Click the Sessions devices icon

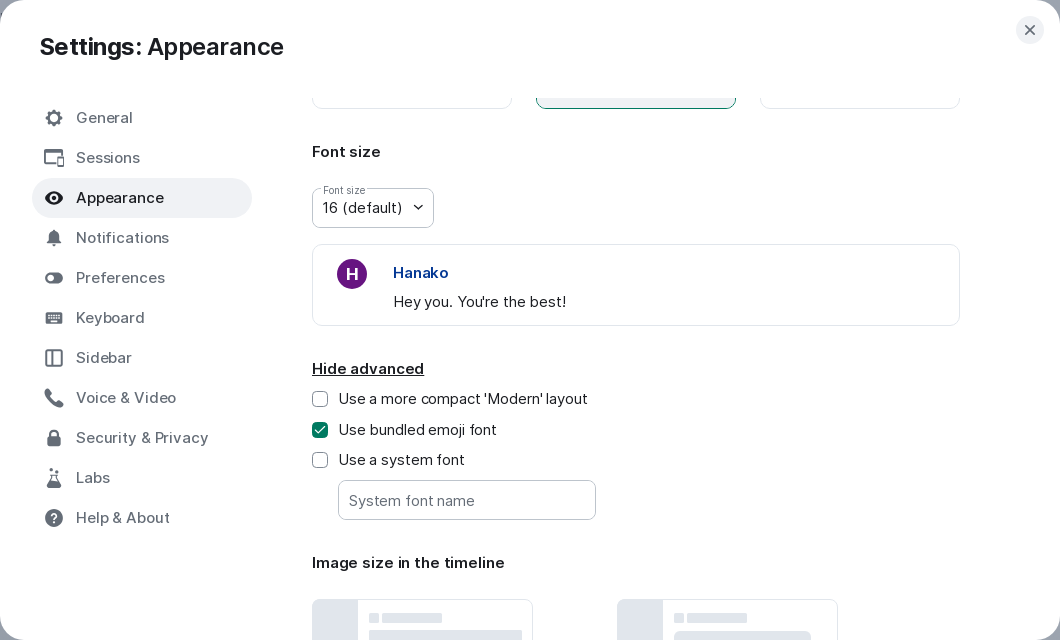tap(54, 158)
